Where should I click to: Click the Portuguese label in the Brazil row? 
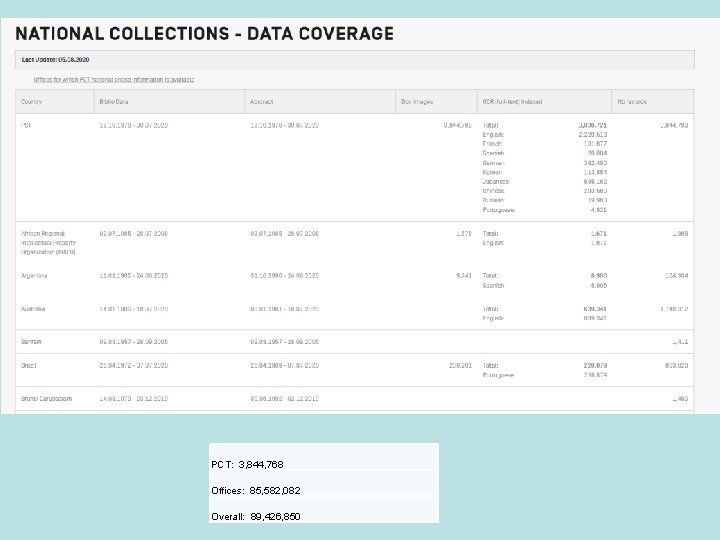tap(498, 375)
